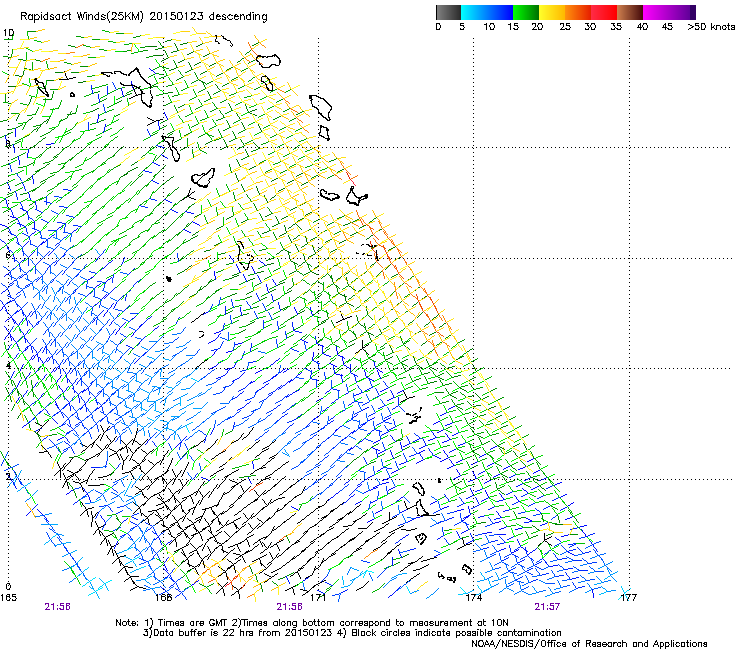This screenshot has height=650, width=740.
Task: Click the 'Note: 1) Times are GMT' line
Action: tap(312, 623)
